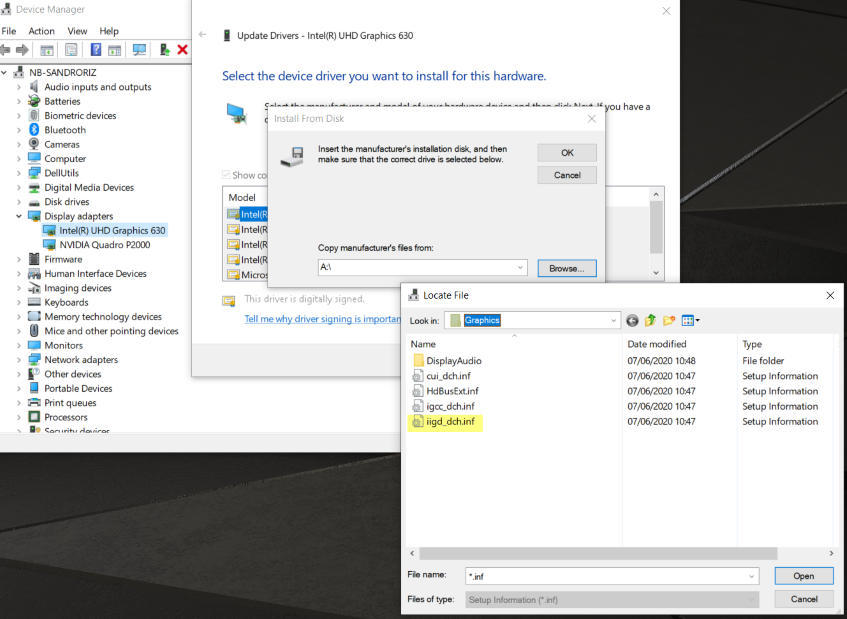Screen dimensions: 847x619
Task: Select Mice and other pointing devices
Action: 111,331
